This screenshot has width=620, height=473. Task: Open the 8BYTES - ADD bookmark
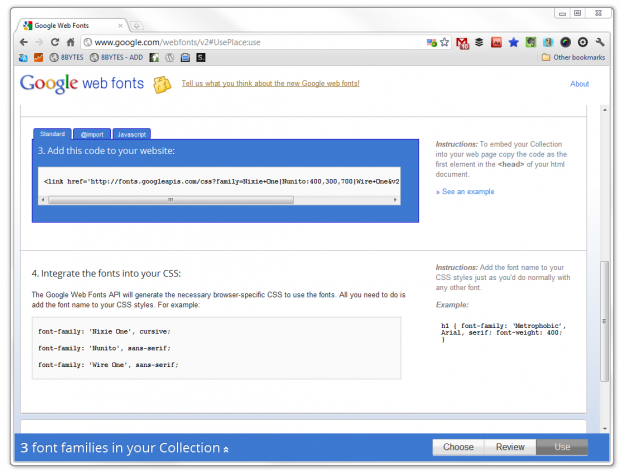pos(116,57)
